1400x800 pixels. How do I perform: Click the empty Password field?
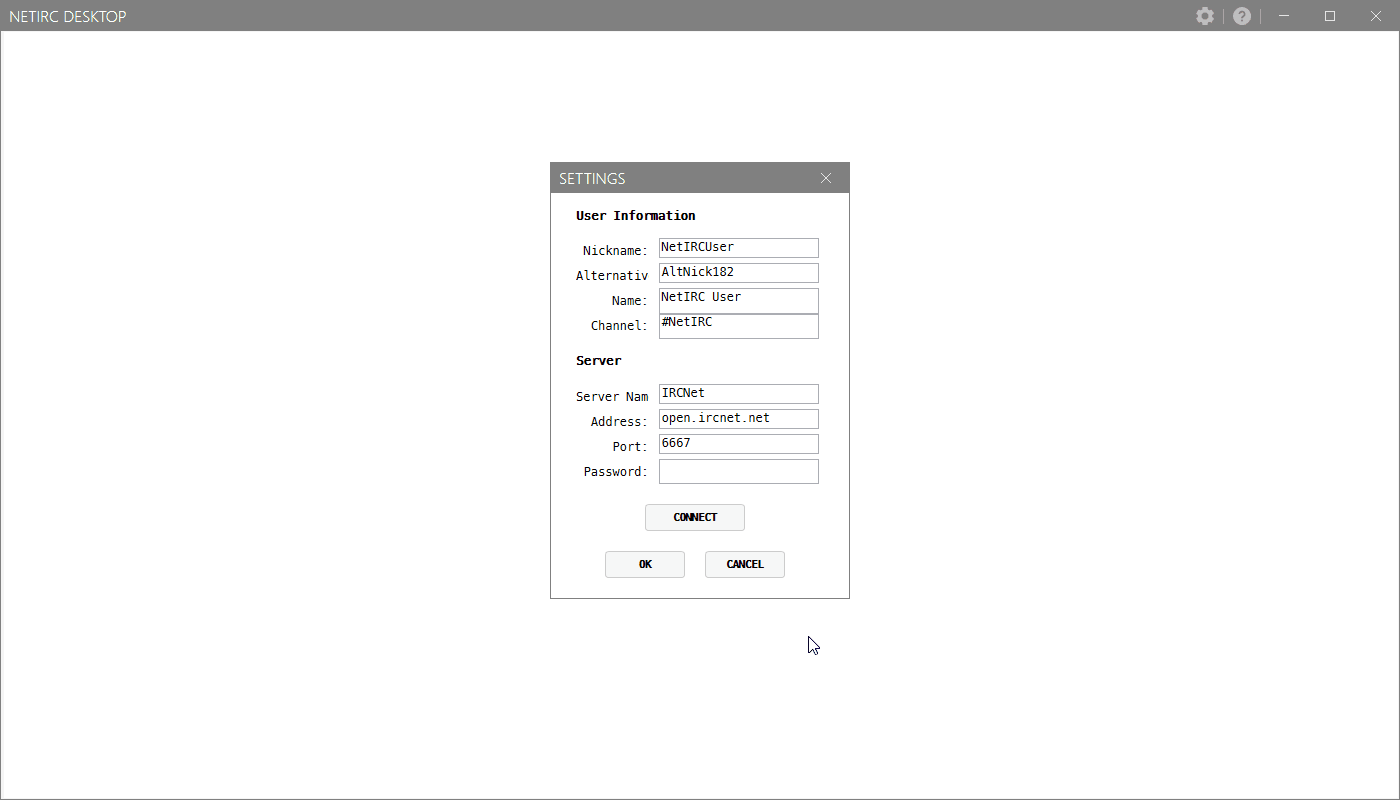click(739, 471)
